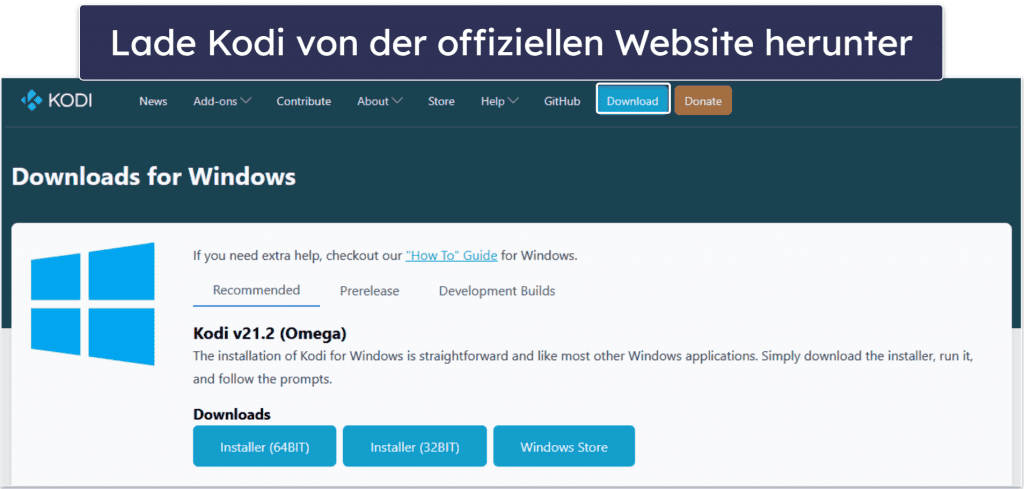1024x489 pixels.
Task: Click the highlighted Download button
Action: click(633, 99)
